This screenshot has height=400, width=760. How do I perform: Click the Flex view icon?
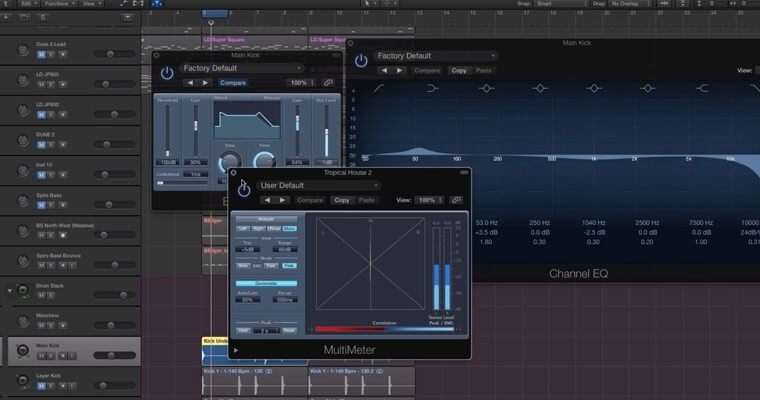[138, 3]
